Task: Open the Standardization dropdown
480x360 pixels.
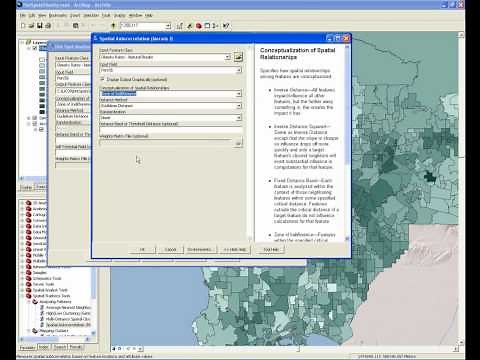Action: pyautogui.click(x=239, y=118)
